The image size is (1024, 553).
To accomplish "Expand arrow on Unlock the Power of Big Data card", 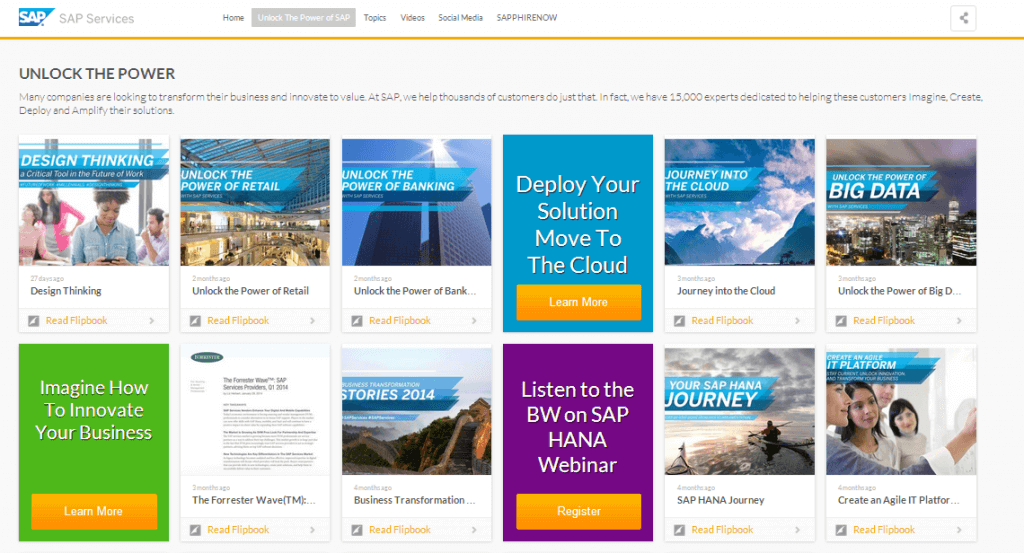I will (958, 321).
